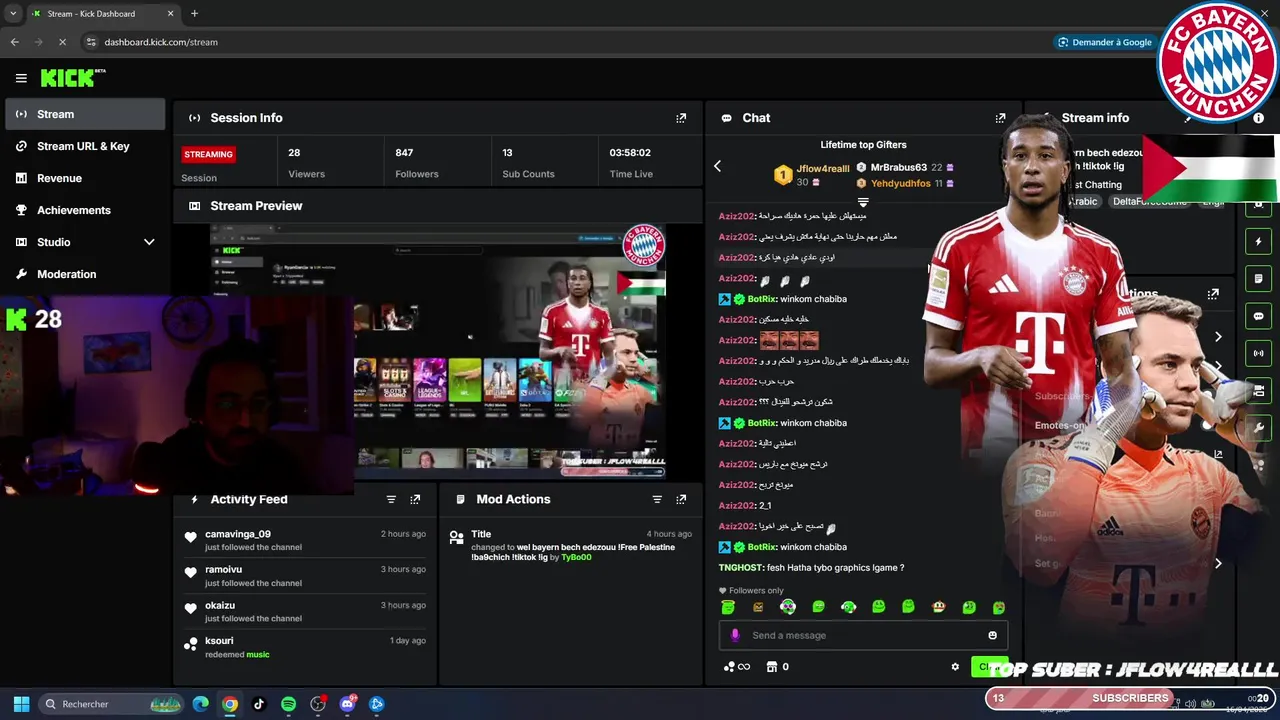Image resolution: width=1280 pixels, height=720 pixels.
Task: Open the Windows Start menu
Action: pos(21,704)
